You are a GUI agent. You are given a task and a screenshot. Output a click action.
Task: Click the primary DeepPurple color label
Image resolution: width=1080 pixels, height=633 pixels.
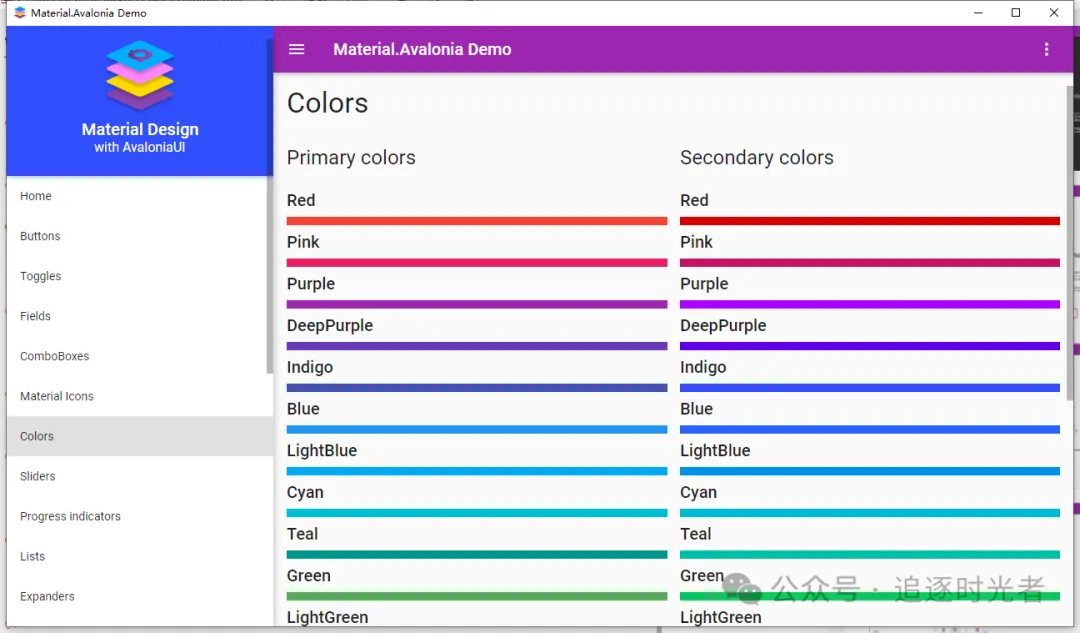point(330,326)
